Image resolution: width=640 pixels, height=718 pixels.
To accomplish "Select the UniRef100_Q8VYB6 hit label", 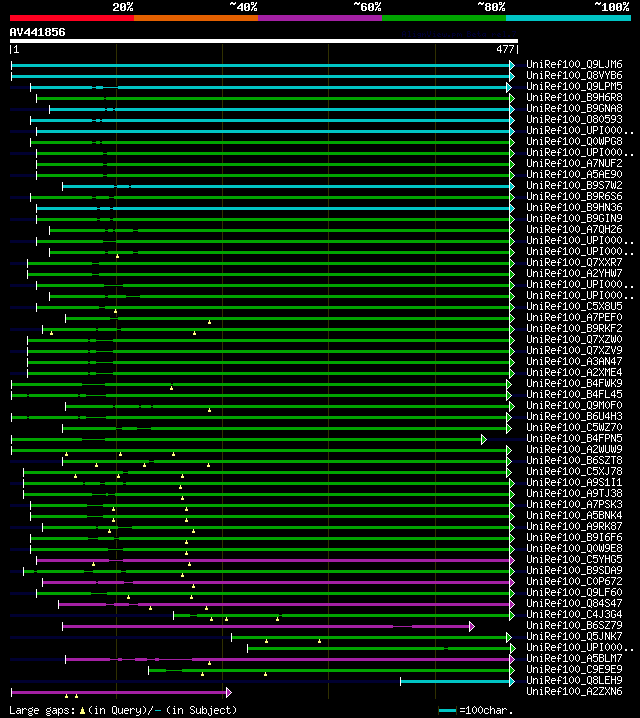I will [574, 75].
